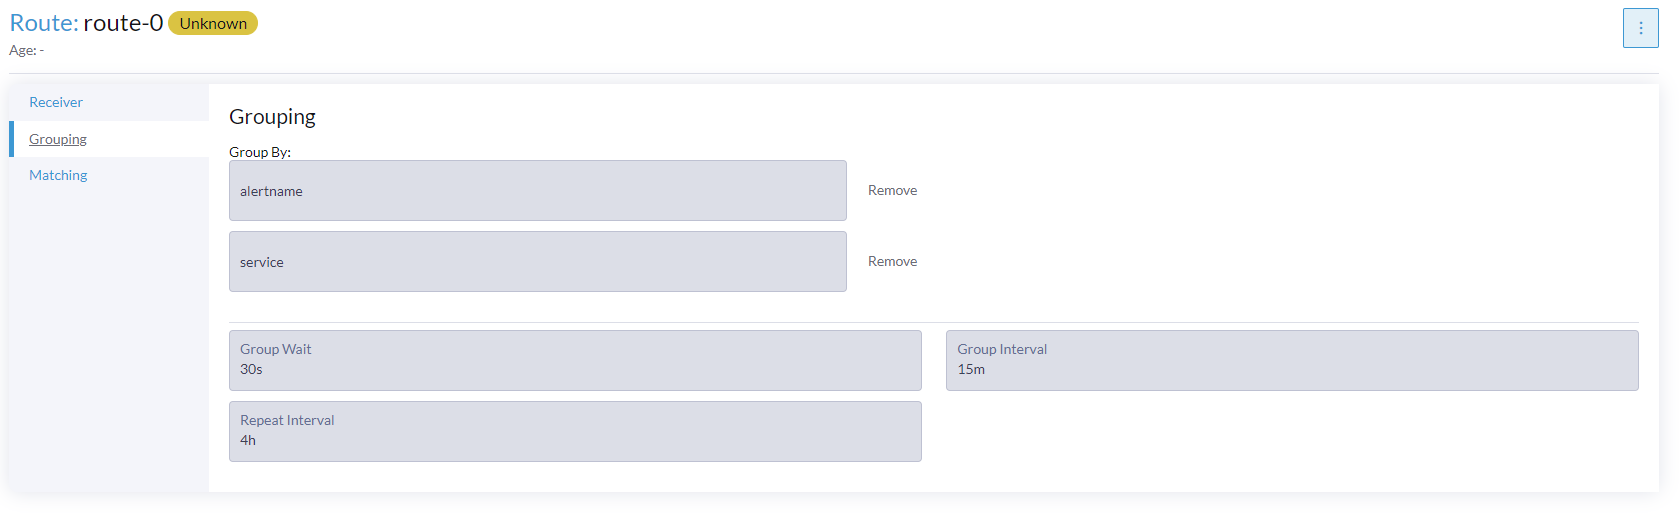Switch to the Receiver tab
1679x513 pixels.
coord(56,102)
